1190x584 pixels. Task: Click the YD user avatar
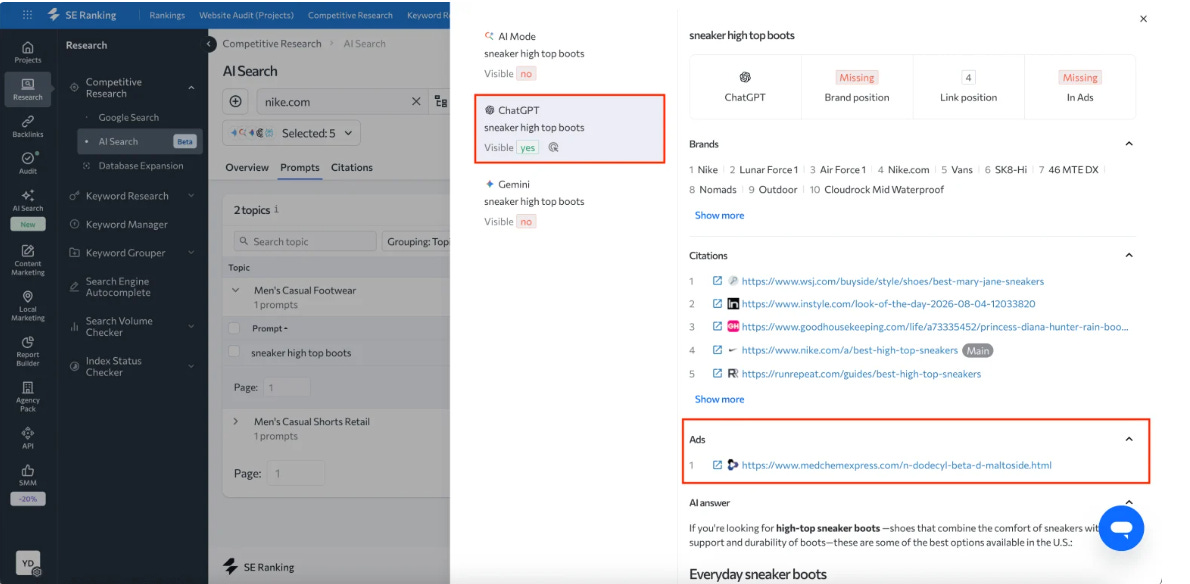(x=27, y=563)
